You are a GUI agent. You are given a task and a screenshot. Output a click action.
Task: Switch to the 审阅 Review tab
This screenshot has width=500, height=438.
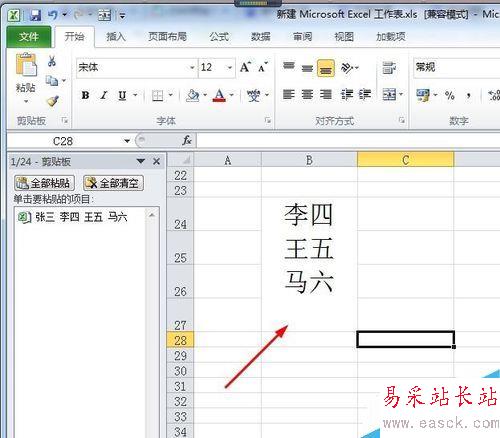click(302, 36)
